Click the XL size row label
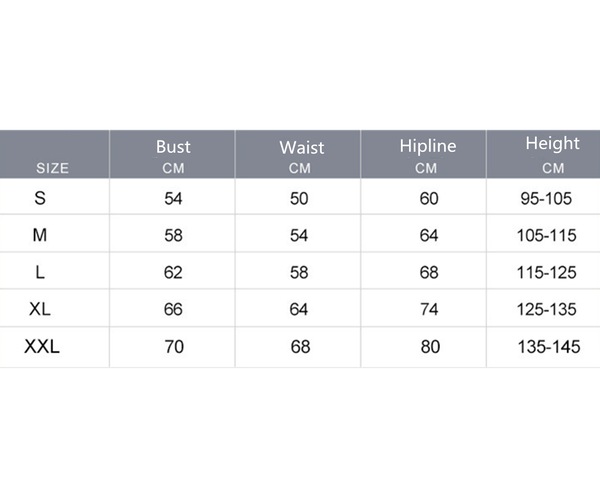 point(40,309)
